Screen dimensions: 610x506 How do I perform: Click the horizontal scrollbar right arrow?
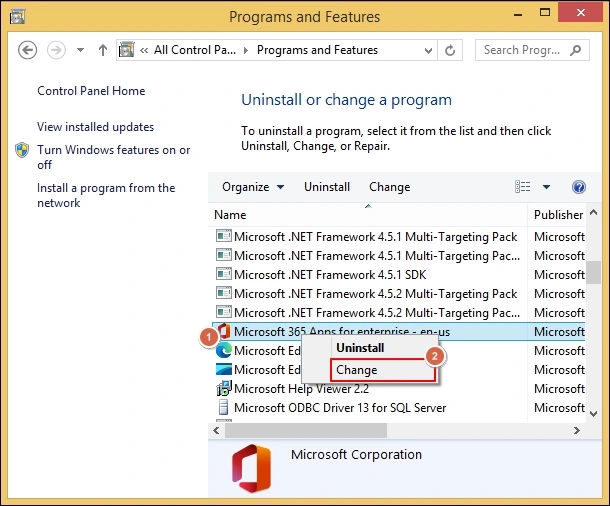[577, 430]
